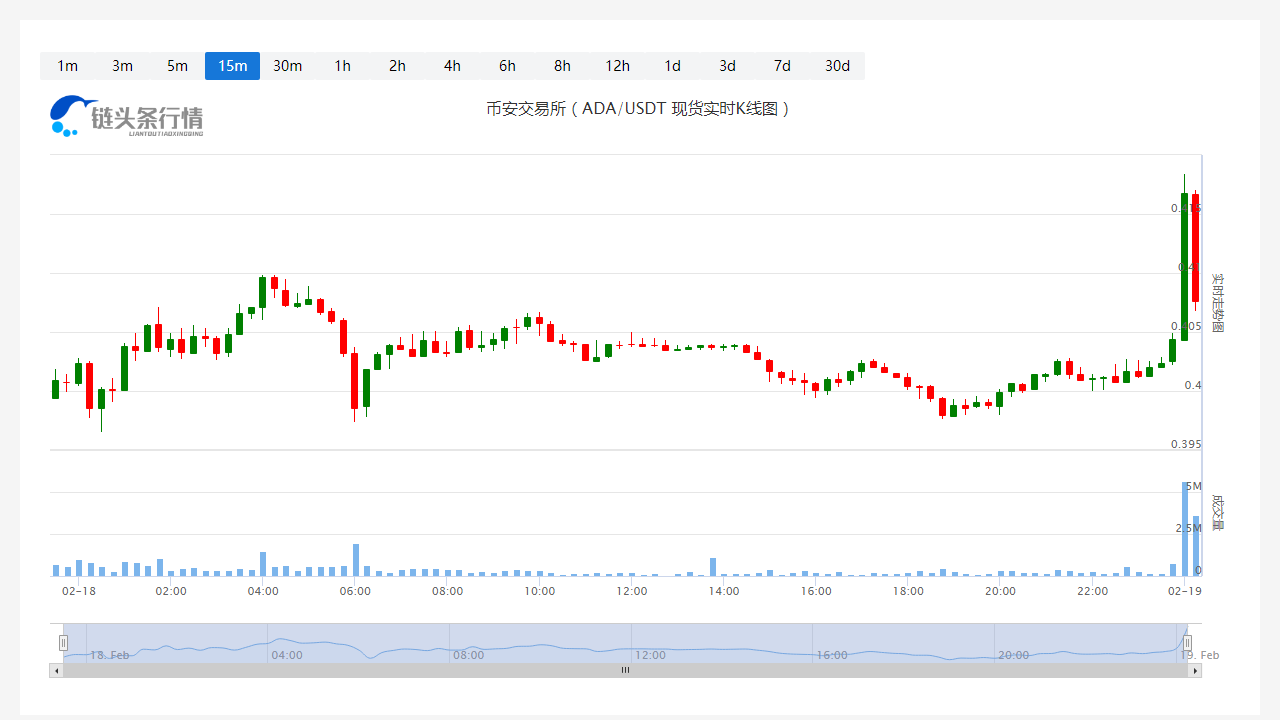1280x720 pixels.
Task: Click the scrollbar center grip thumb
Action: tap(625, 671)
